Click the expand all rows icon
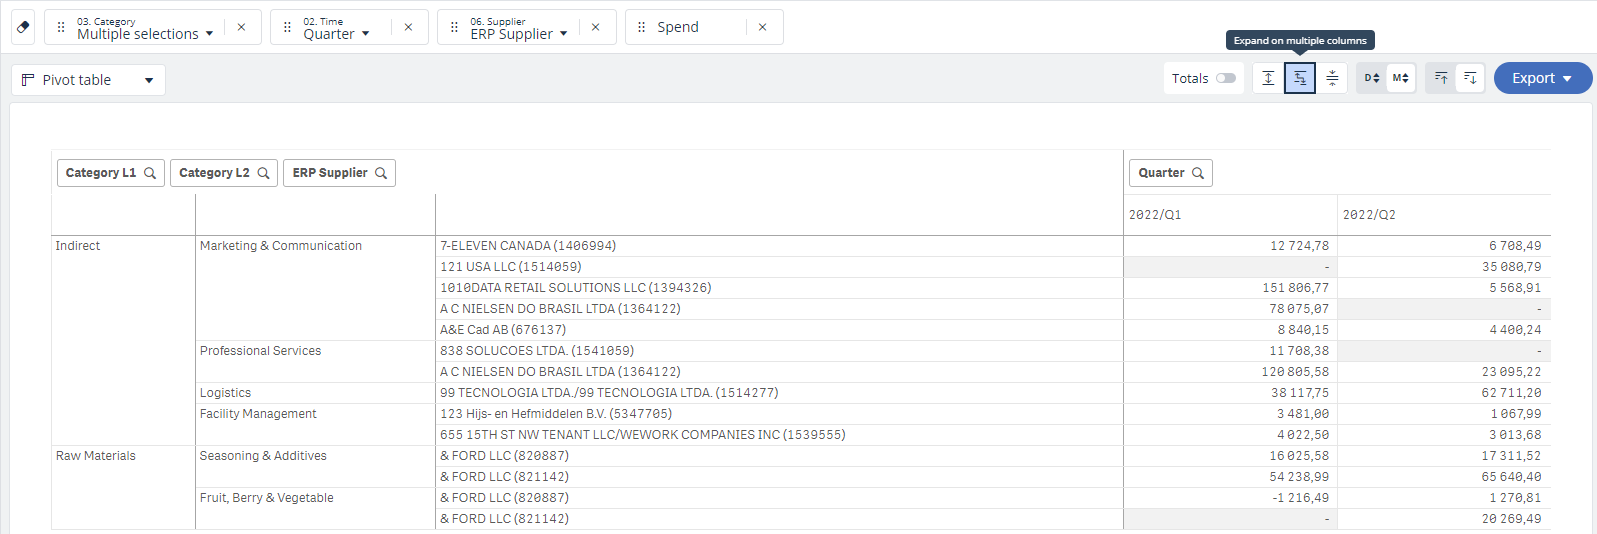Viewport: 1597px width, 534px height. [x=1268, y=78]
